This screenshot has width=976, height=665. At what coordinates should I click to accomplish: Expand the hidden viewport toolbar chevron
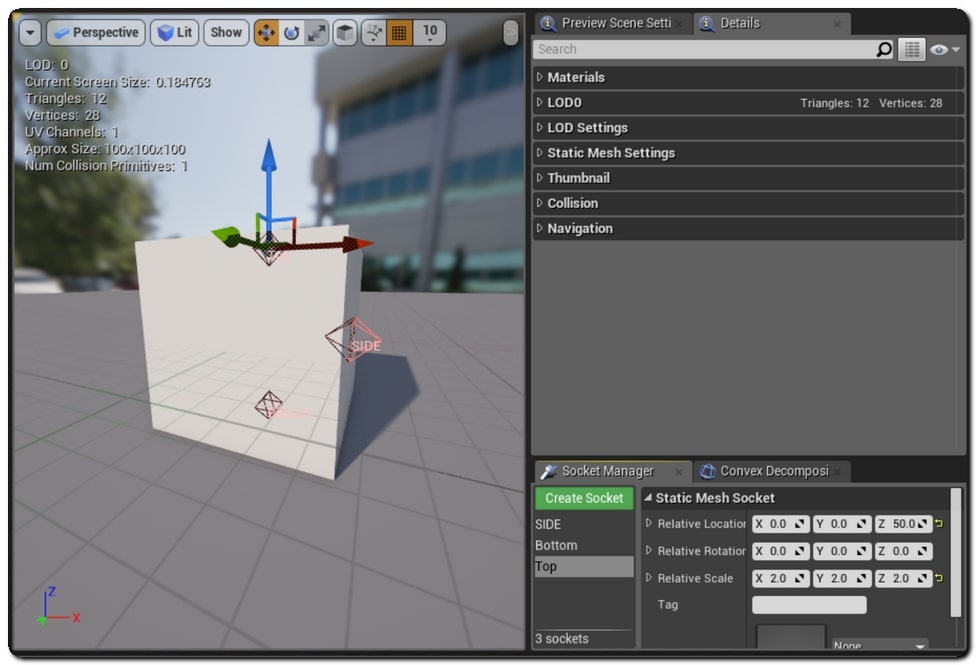[x=510, y=33]
